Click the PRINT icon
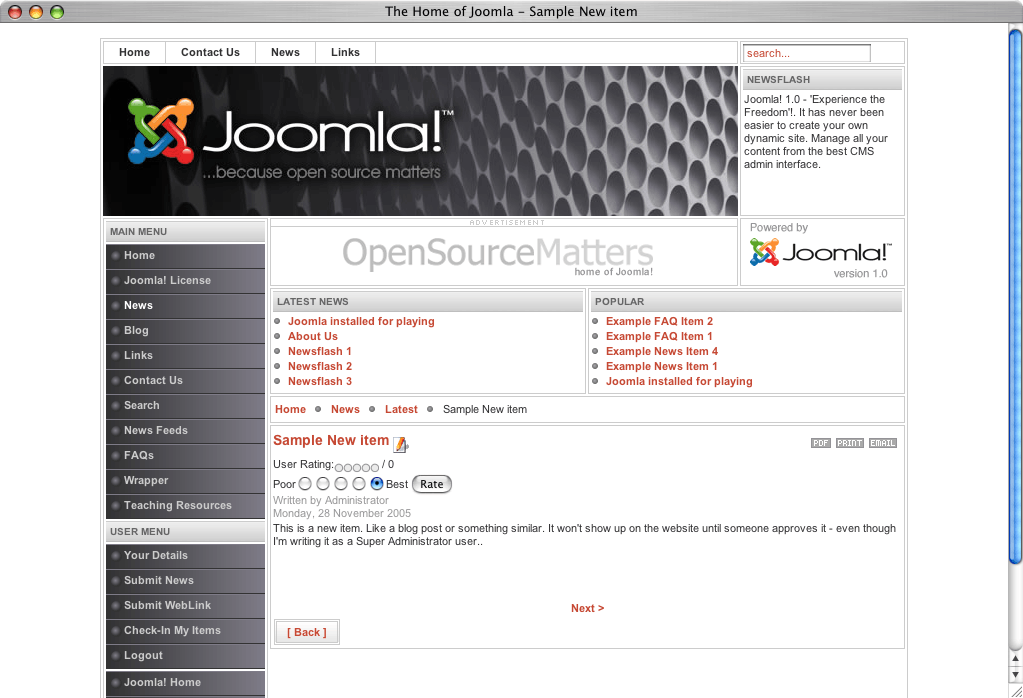This screenshot has width=1023, height=698. click(849, 443)
